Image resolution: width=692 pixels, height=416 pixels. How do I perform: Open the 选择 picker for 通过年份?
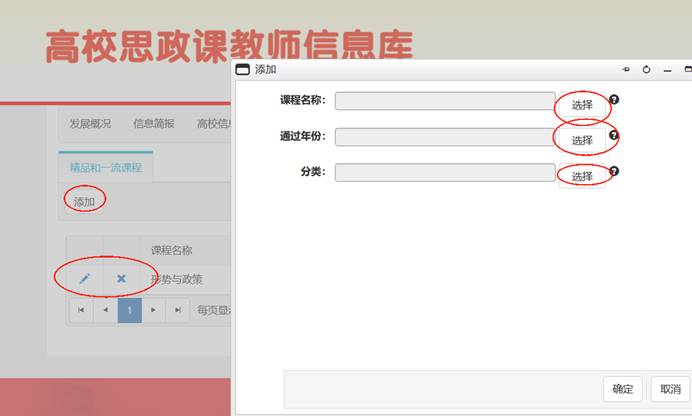pos(582,140)
